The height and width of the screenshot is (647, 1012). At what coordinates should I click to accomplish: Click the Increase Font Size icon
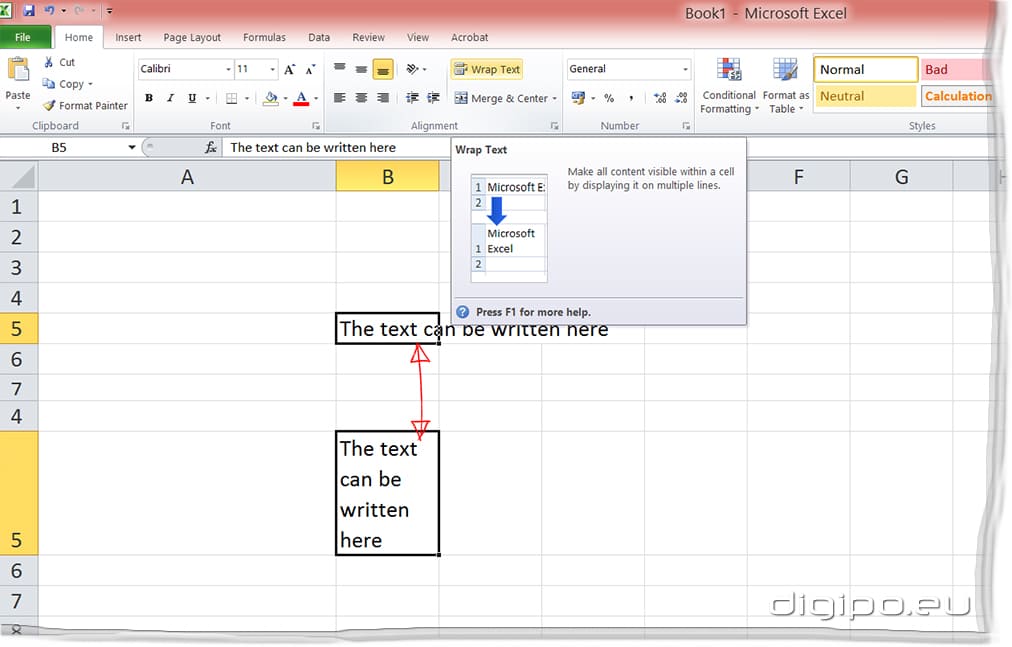tap(290, 69)
